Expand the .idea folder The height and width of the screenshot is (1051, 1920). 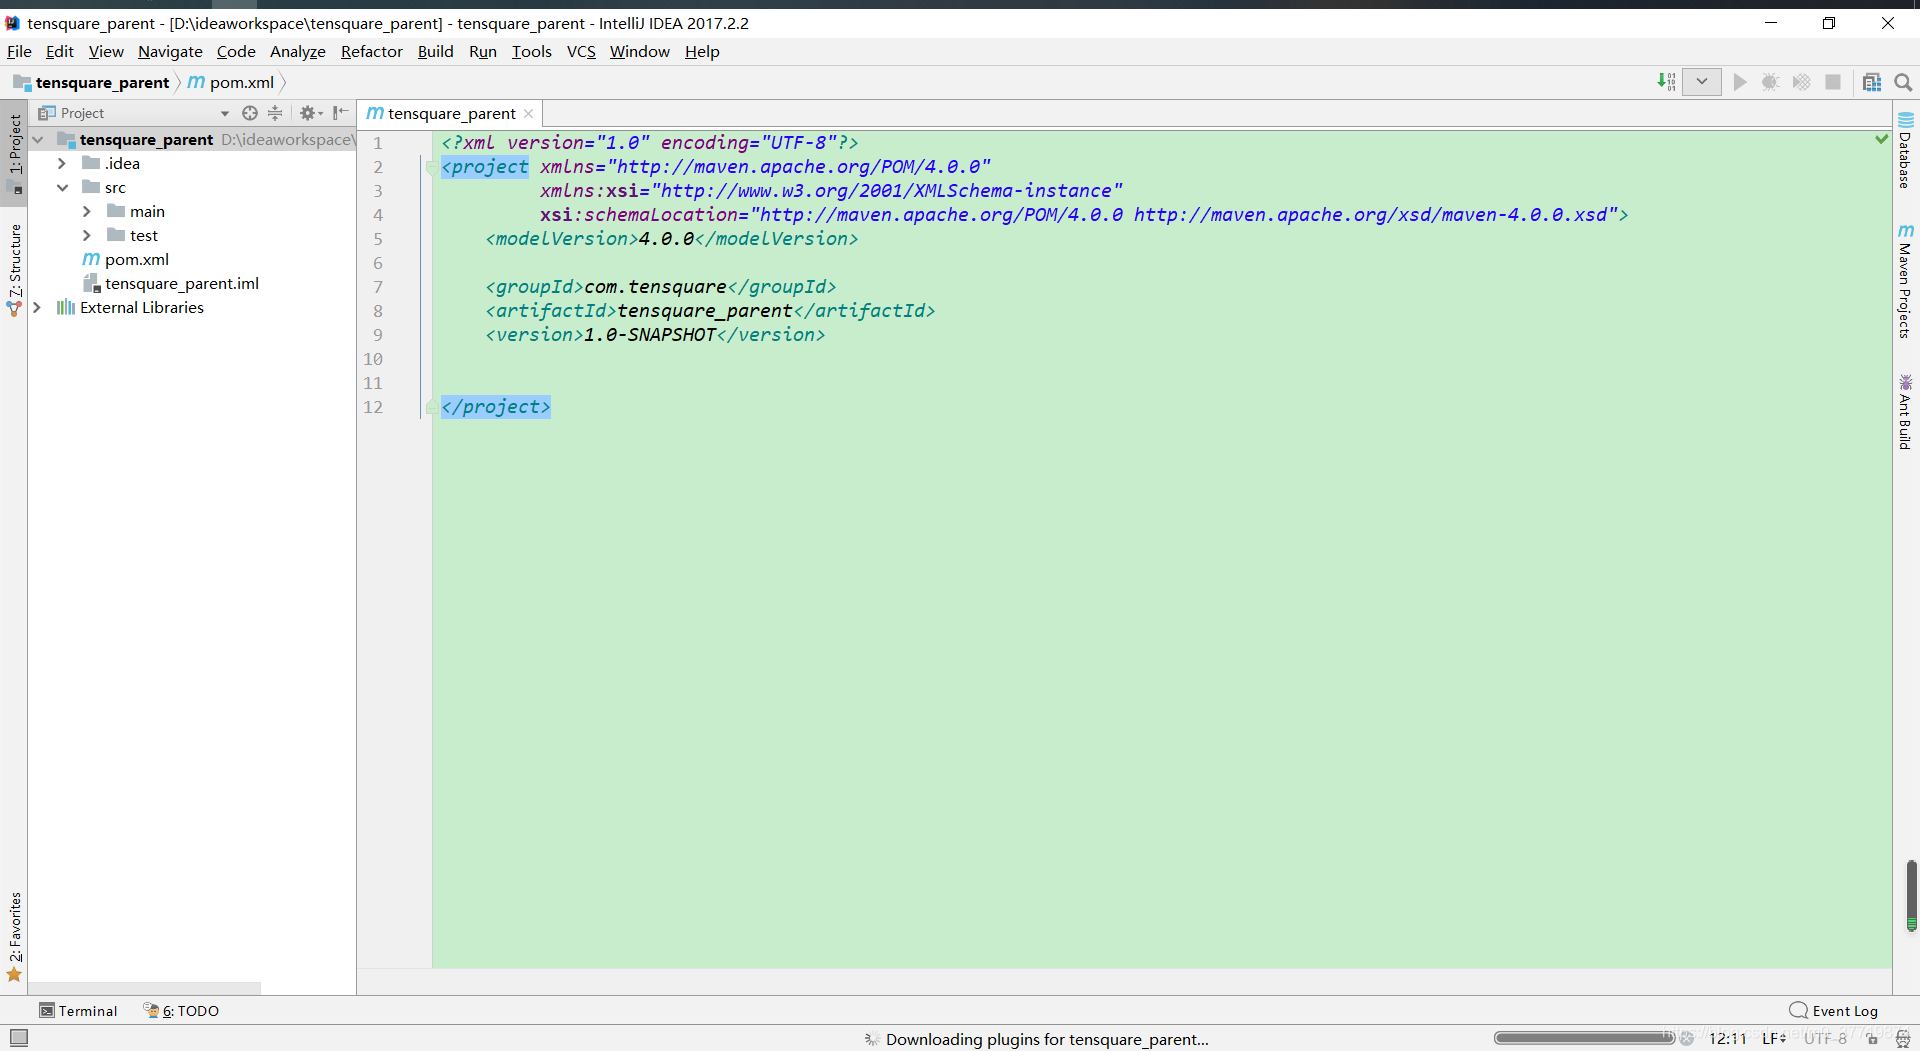(62, 163)
